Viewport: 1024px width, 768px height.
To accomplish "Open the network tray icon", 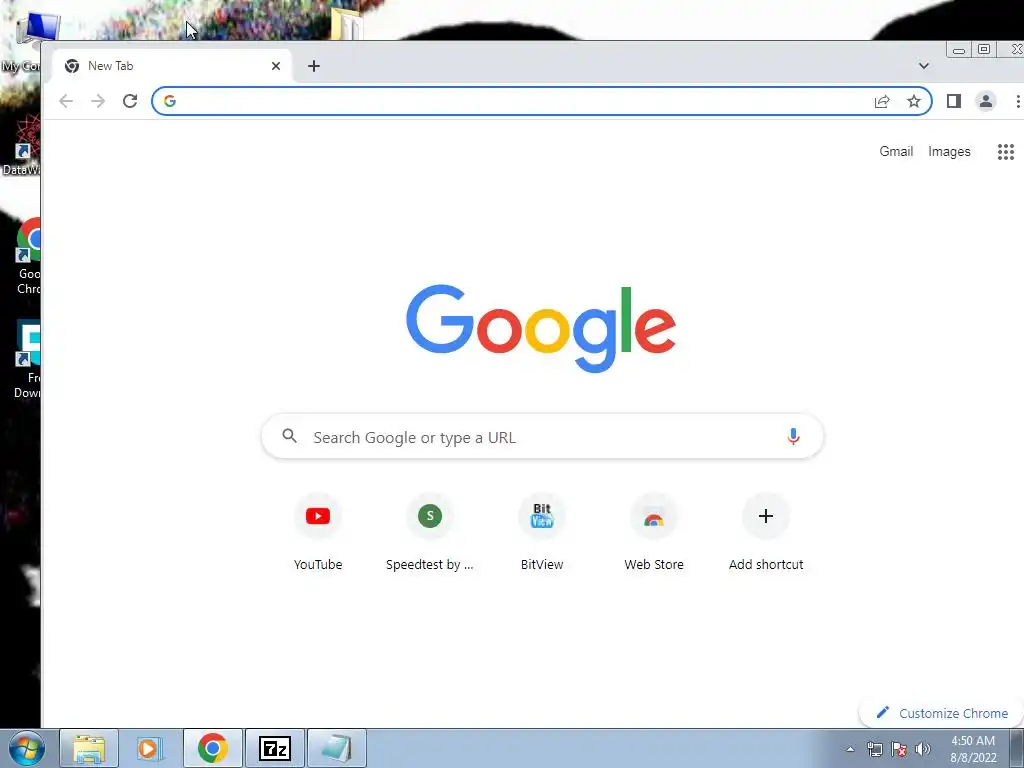I will click(874, 749).
